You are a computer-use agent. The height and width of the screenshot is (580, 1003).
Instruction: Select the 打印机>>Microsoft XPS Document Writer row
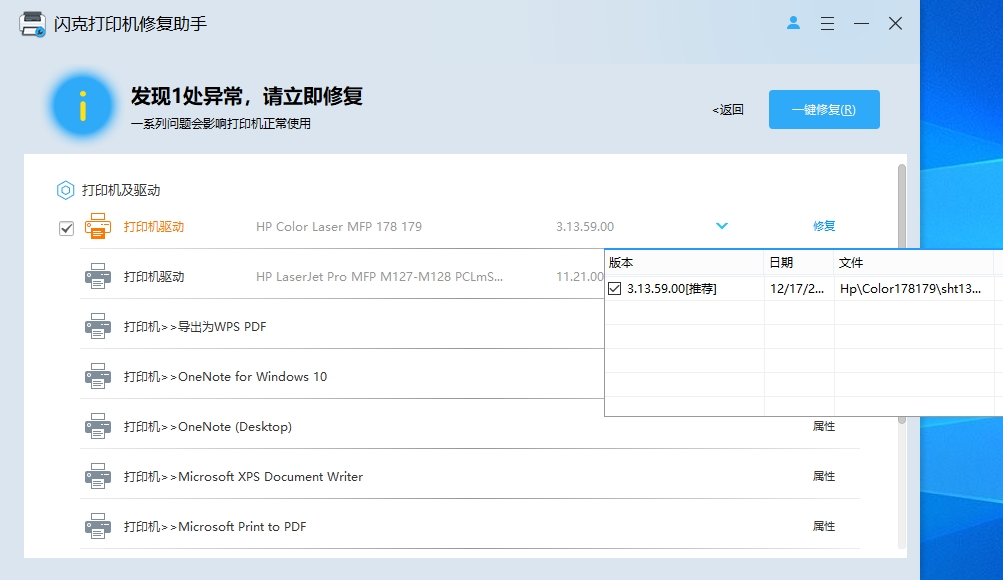click(470, 476)
